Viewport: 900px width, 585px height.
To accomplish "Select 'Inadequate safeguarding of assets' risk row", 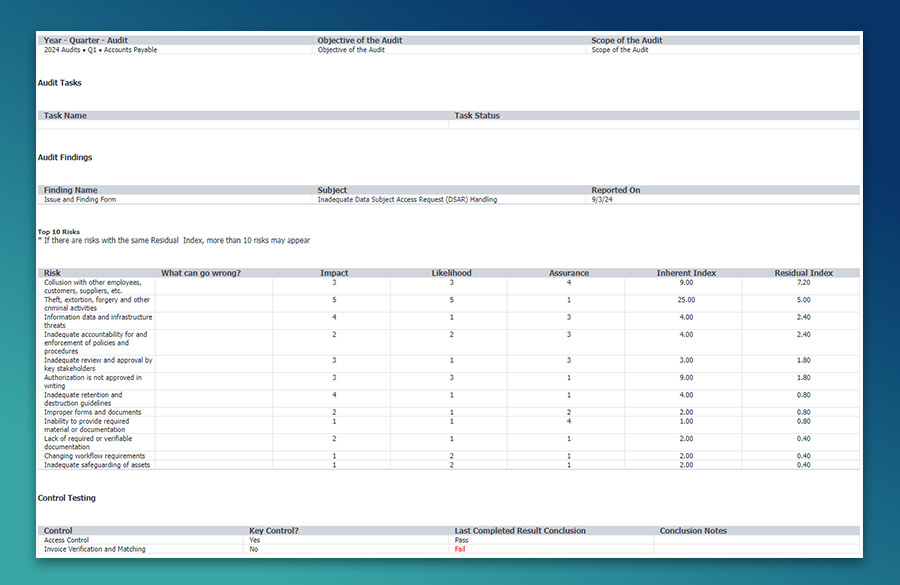I will (x=448, y=465).
